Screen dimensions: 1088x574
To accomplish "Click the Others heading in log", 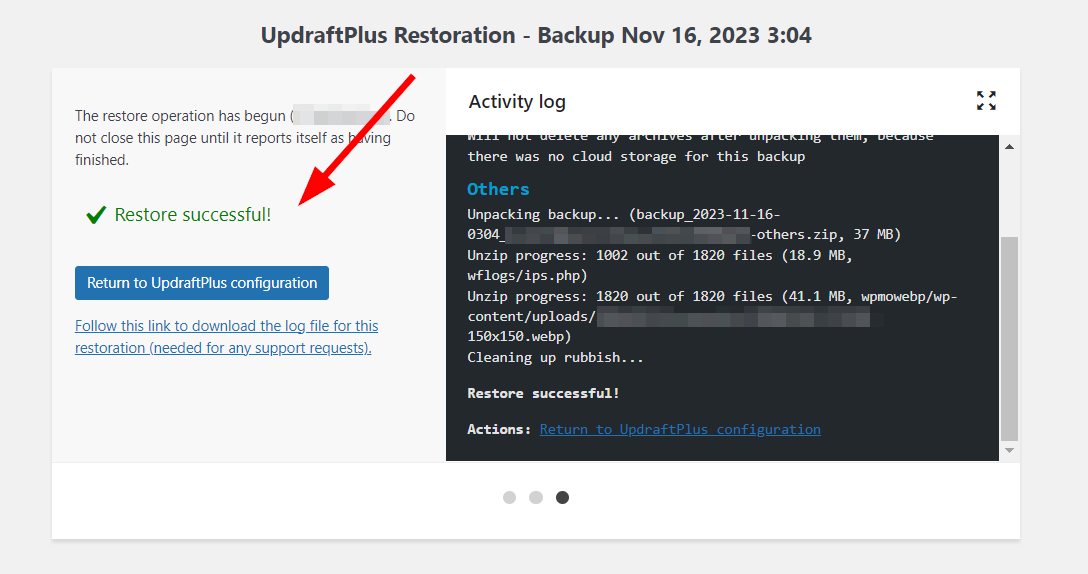I will coord(498,189).
